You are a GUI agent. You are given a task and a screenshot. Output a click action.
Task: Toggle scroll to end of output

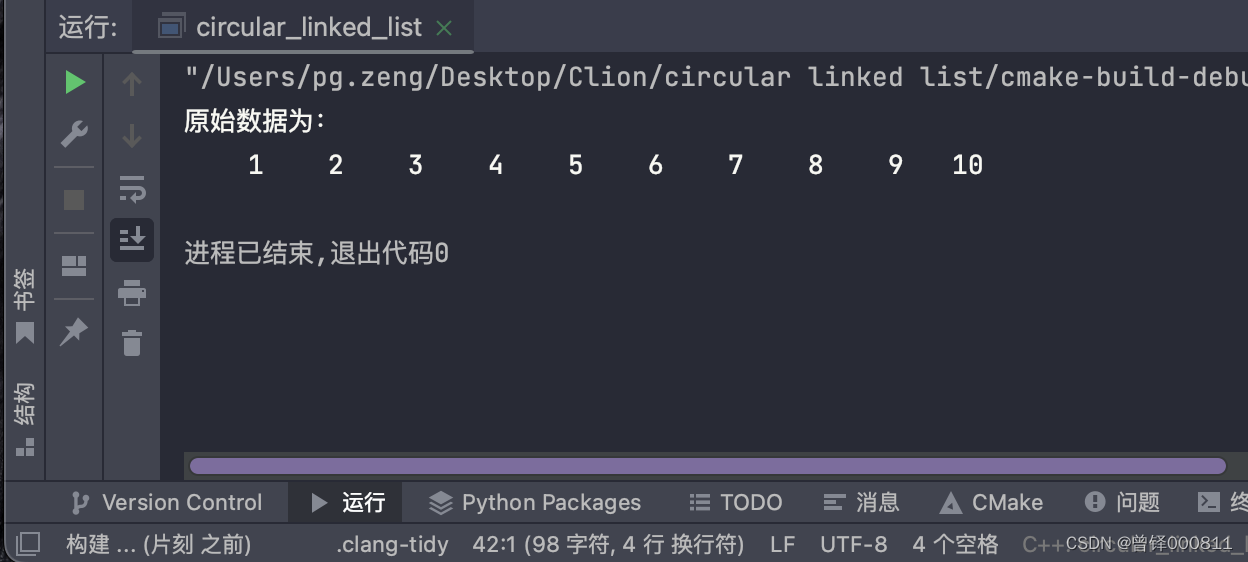click(132, 240)
